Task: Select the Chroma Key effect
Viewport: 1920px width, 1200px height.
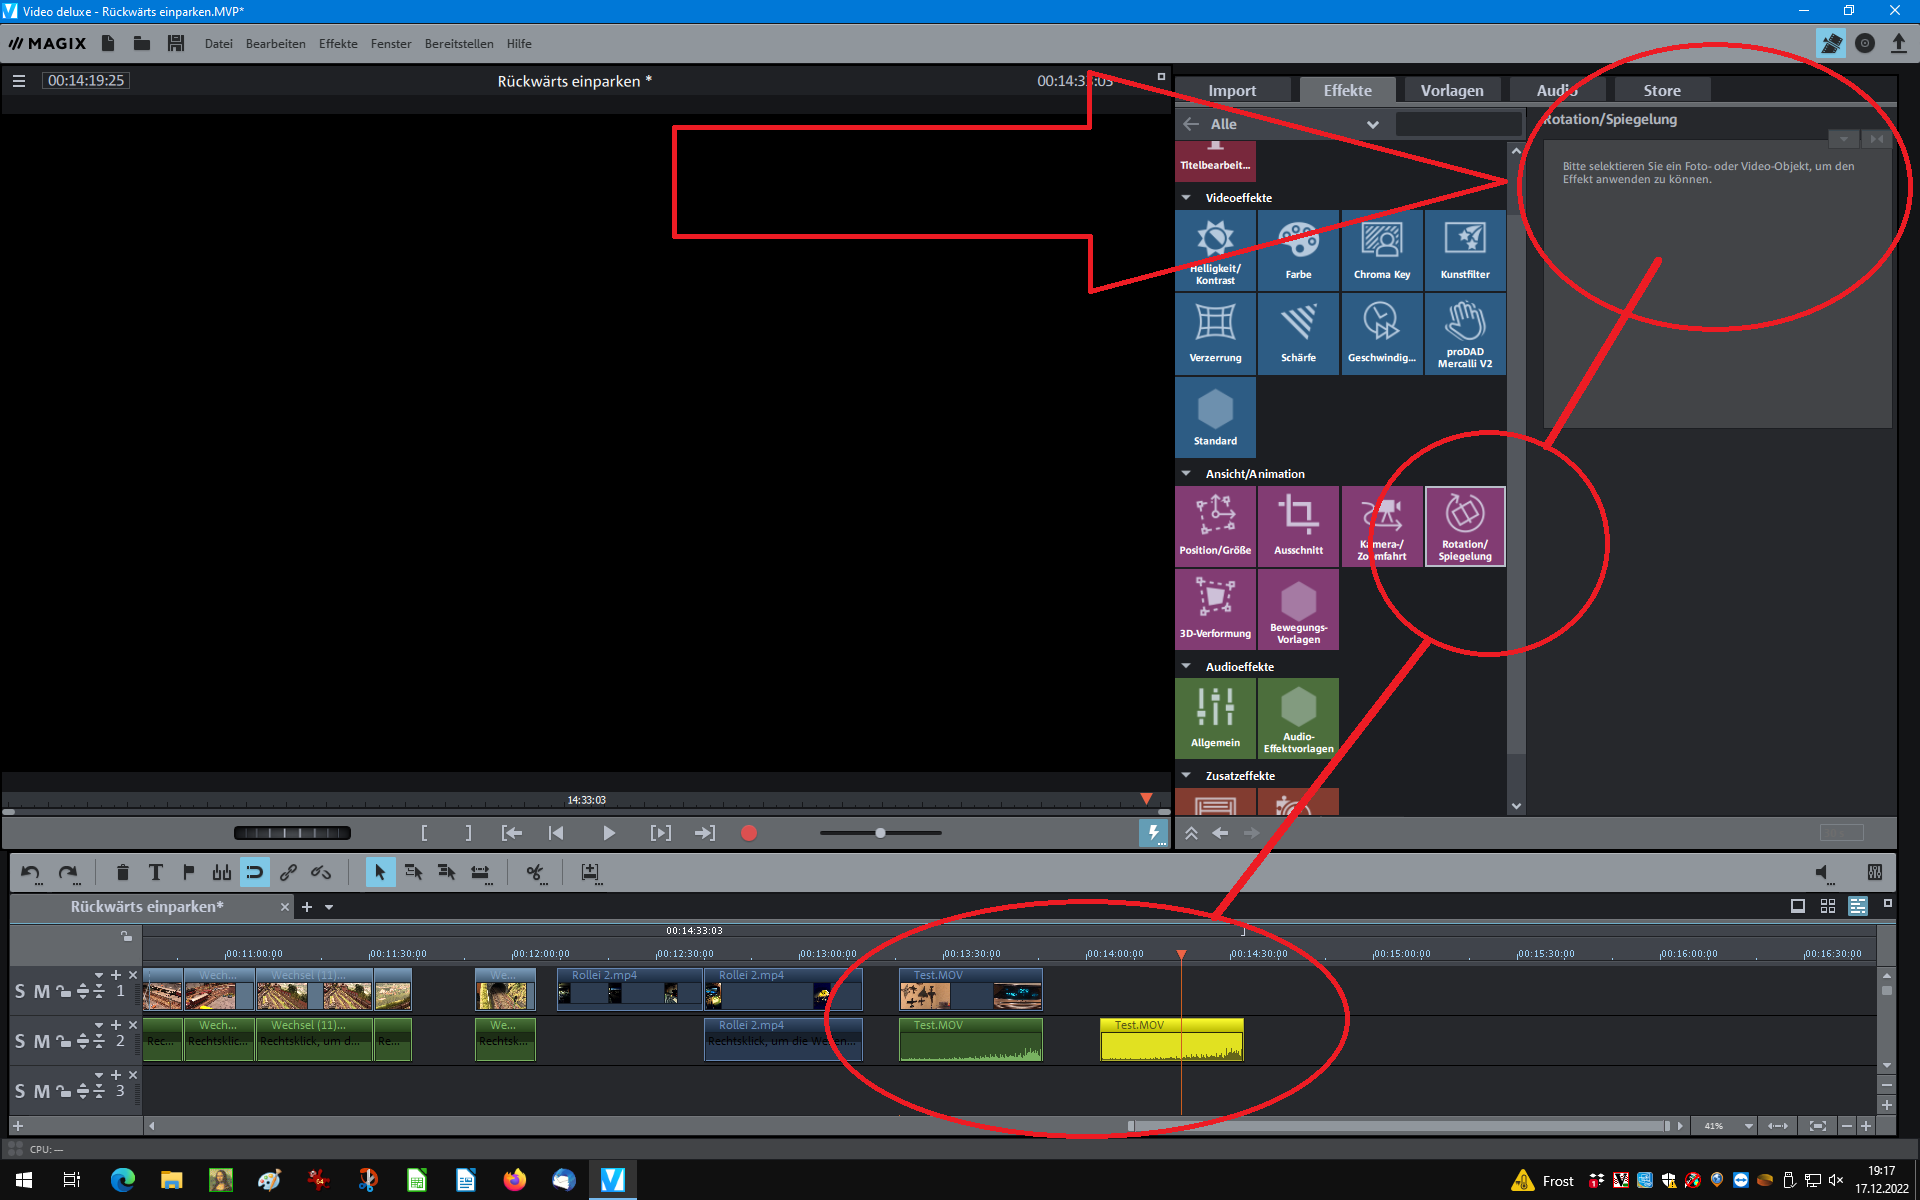Action: point(1381,251)
